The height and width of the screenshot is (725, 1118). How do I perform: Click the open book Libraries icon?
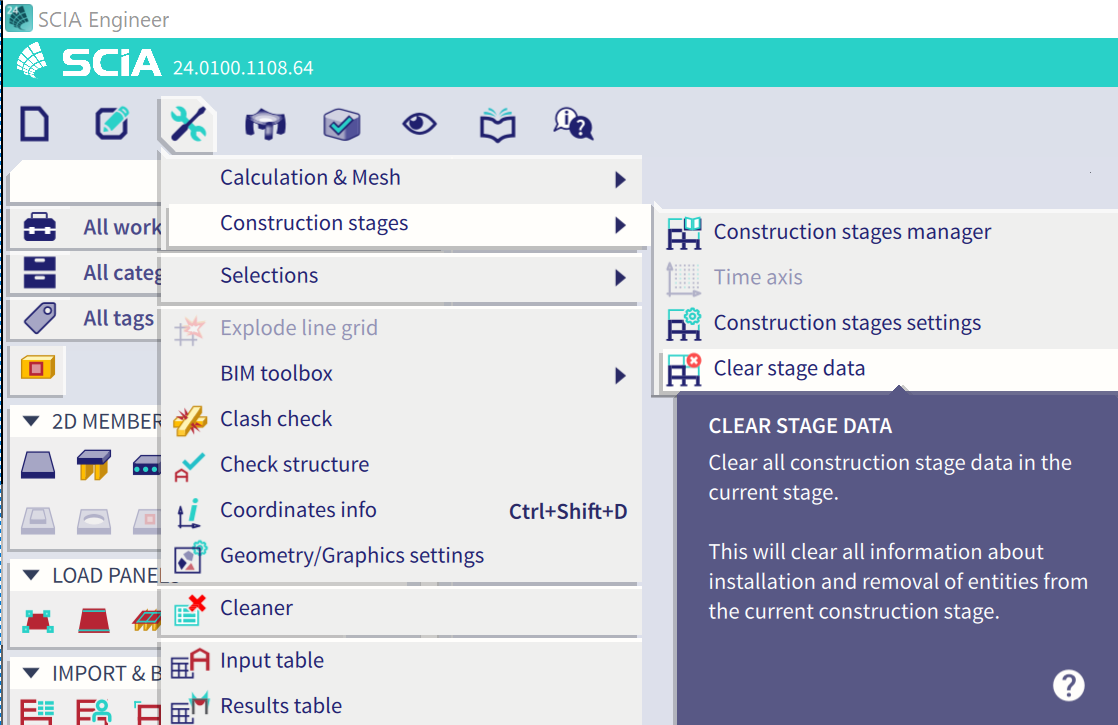[x=497, y=124]
